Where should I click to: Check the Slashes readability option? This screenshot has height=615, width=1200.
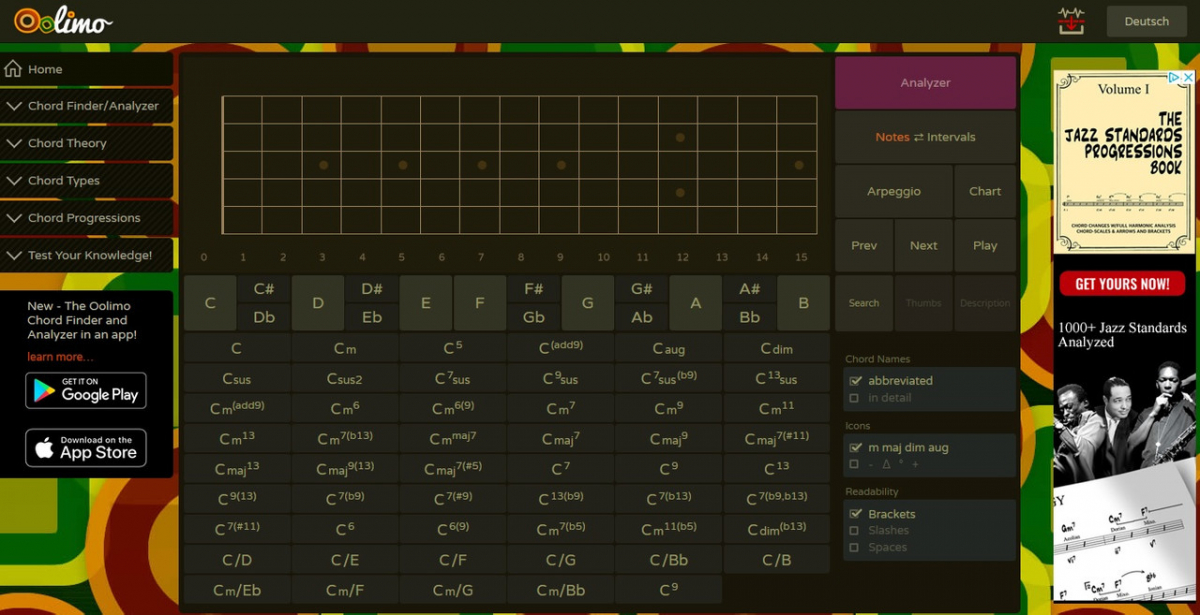click(854, 531)
